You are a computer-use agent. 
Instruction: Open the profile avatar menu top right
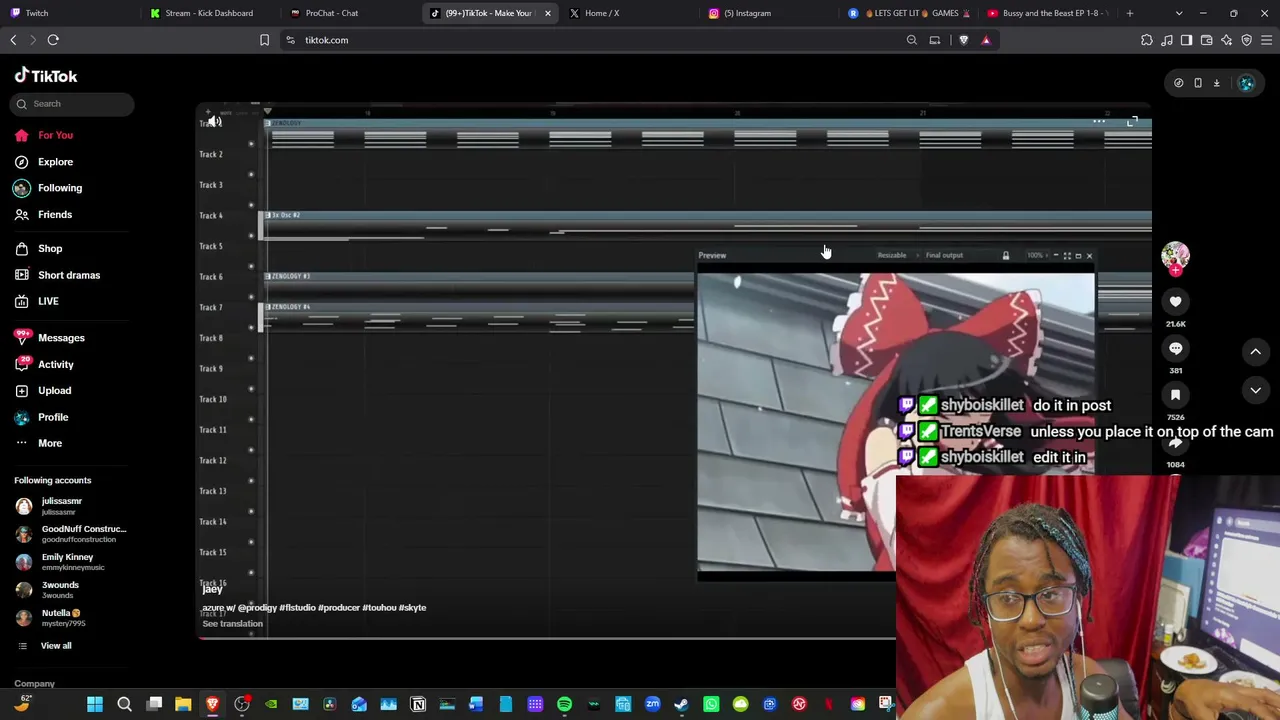[x=1246, y=83]
